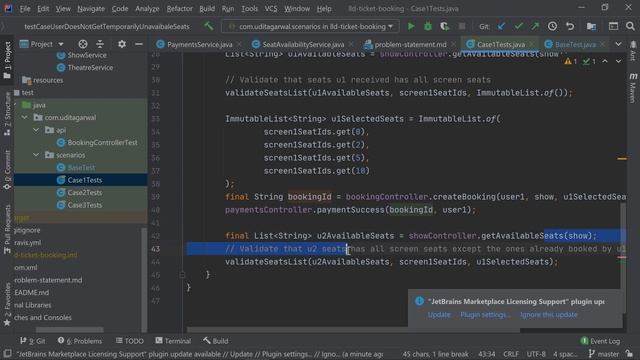The height and width of the screenshot is (360, 640).
Task: Open the run configuration dropdown
Action: pyautogui.click(x=310, y=27)
